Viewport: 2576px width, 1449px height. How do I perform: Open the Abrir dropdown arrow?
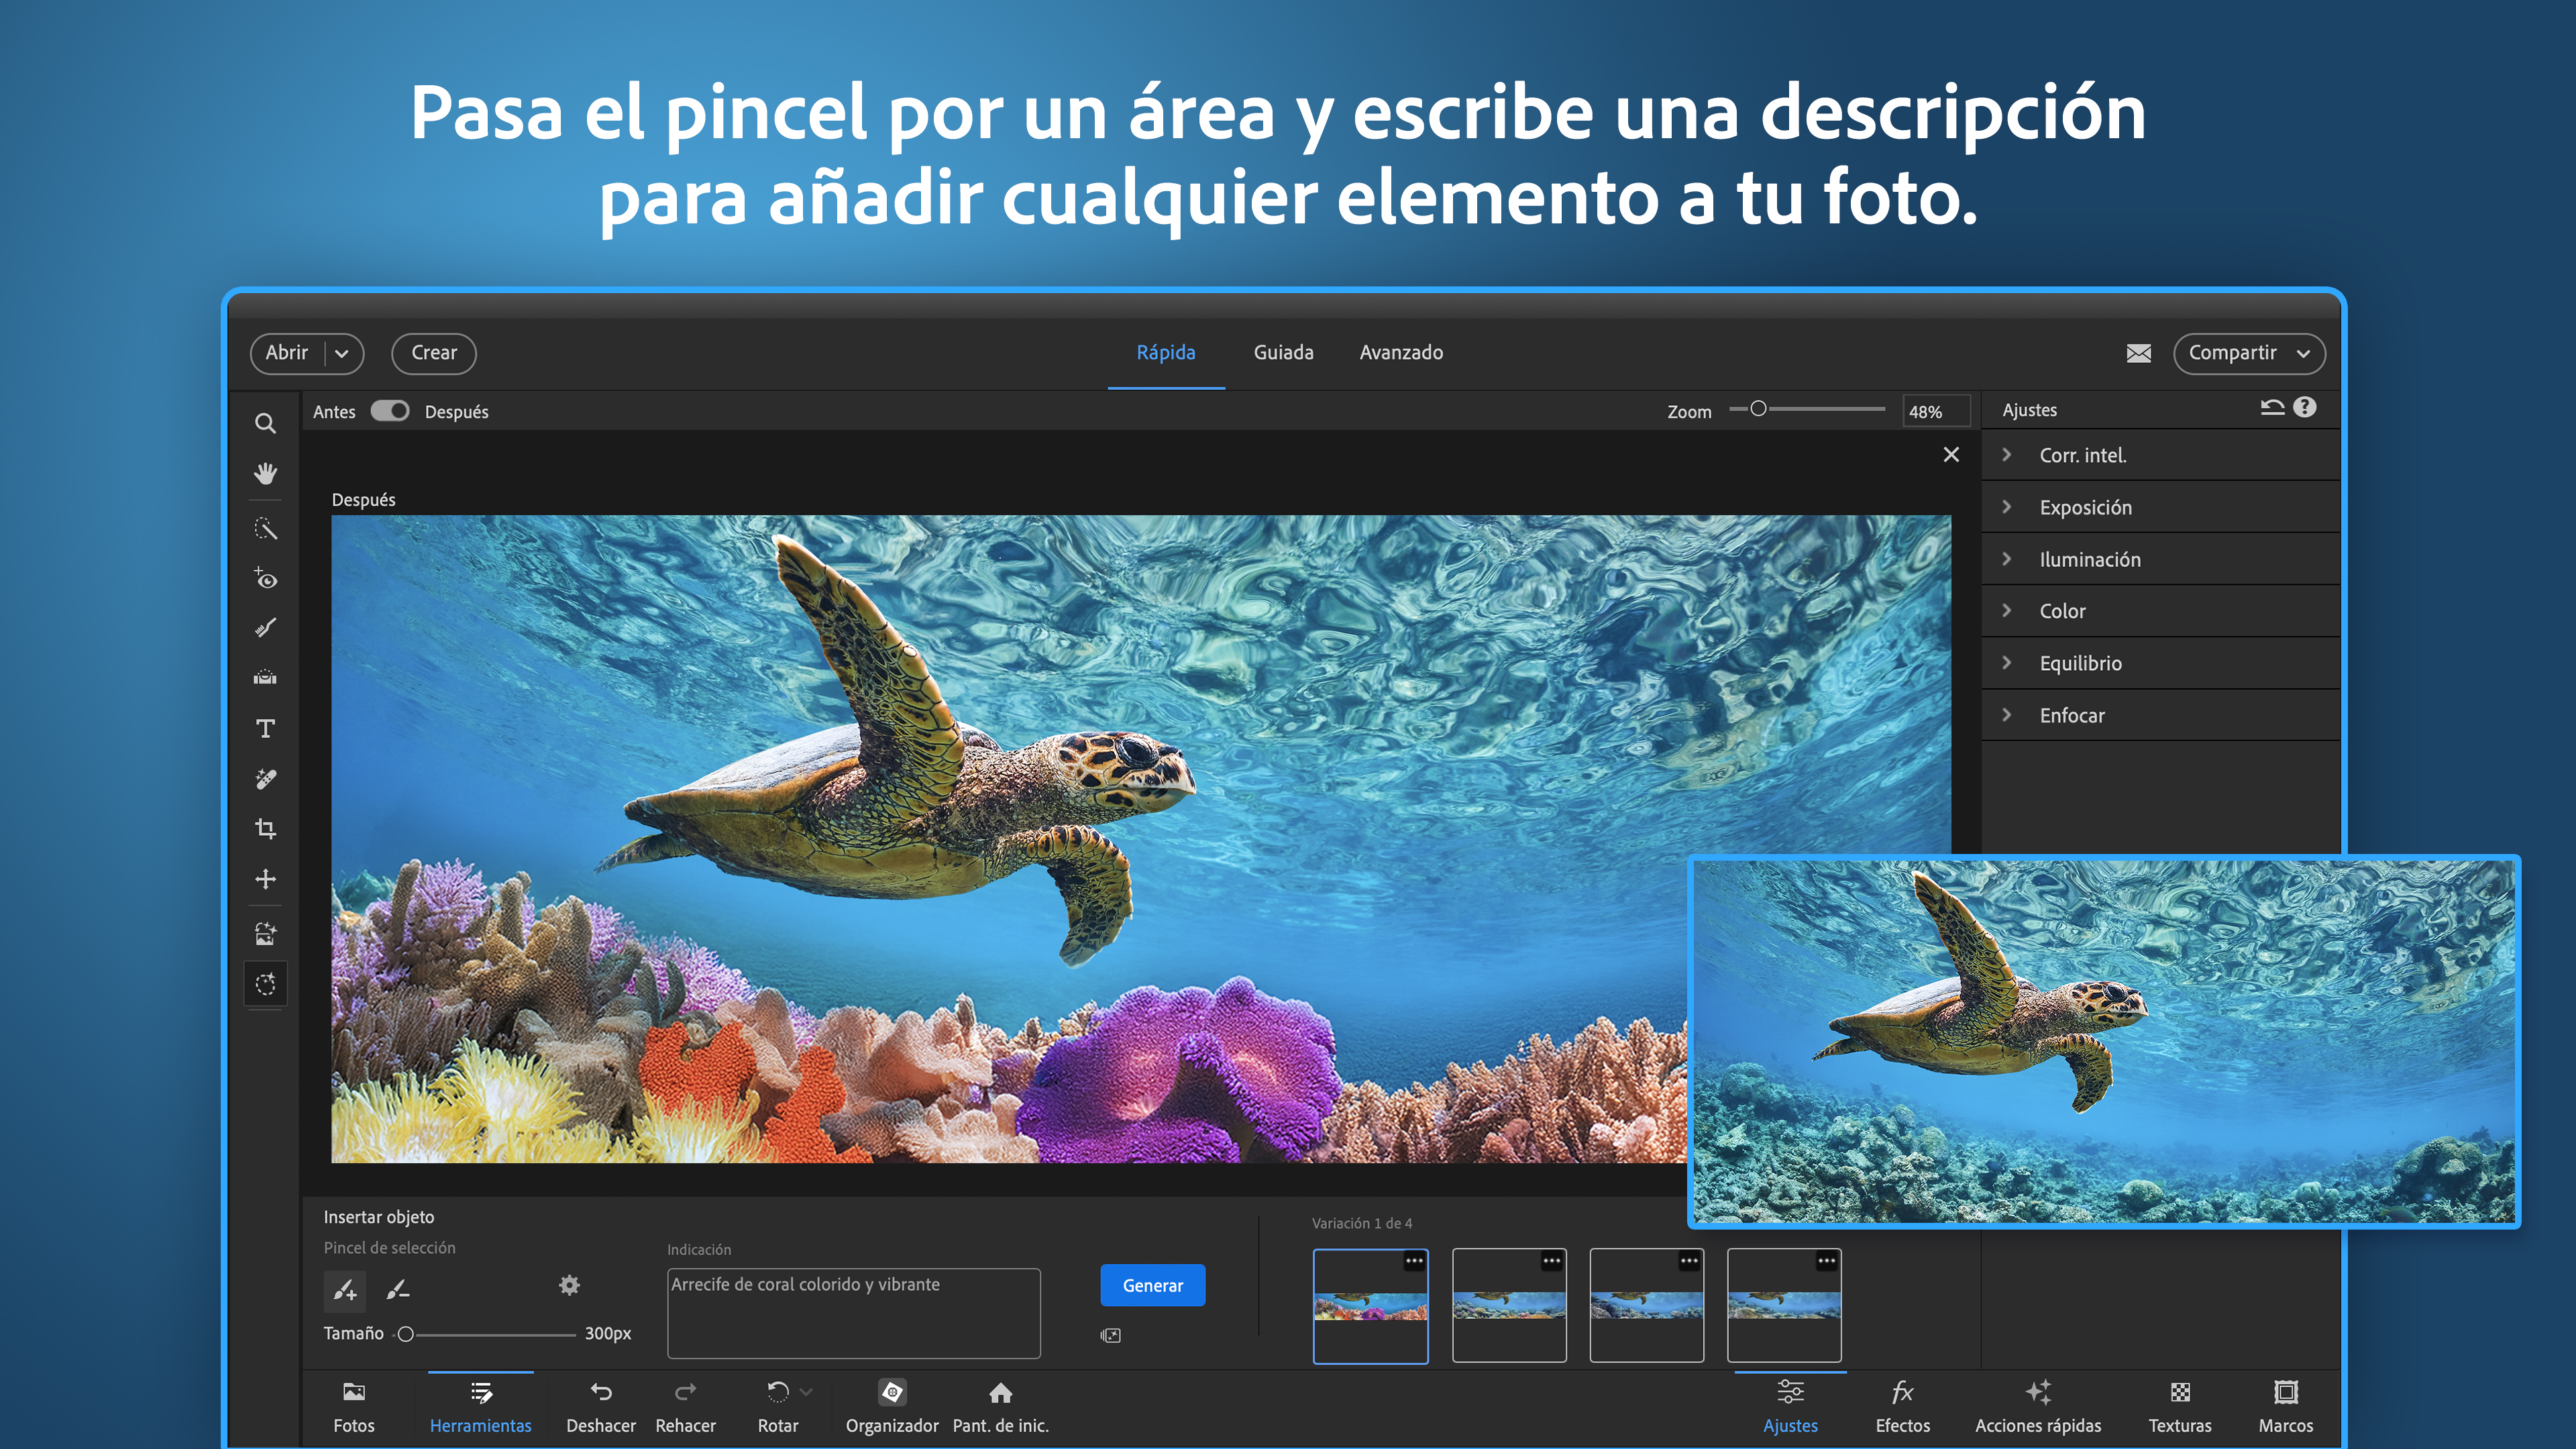(342, 353)
